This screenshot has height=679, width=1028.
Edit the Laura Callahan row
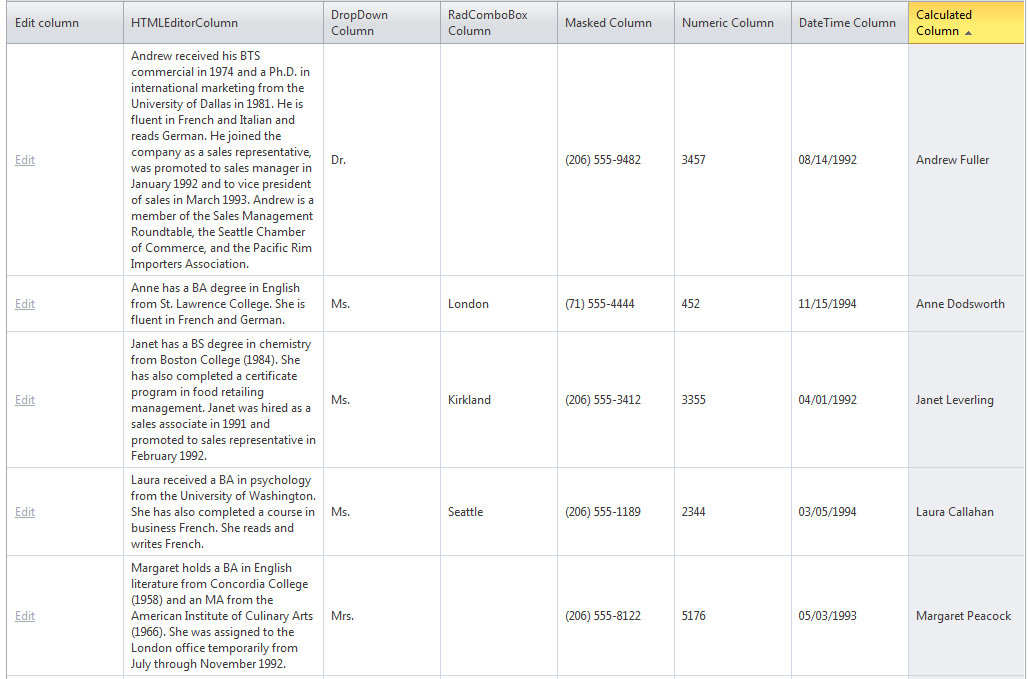pyautogui.click(x=25, y=512)
